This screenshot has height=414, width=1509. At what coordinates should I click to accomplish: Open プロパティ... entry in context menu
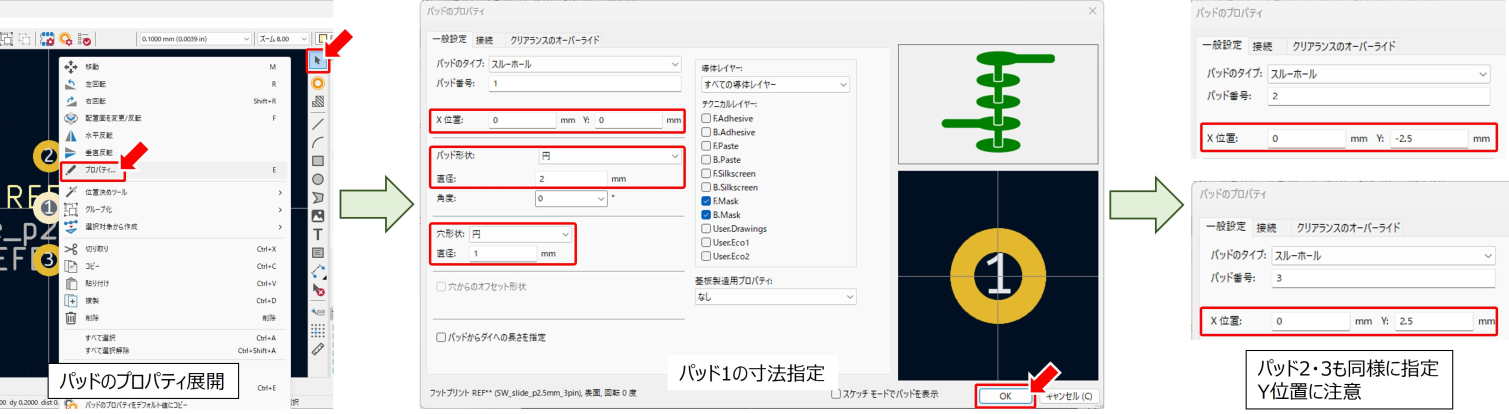coord(172,170)
